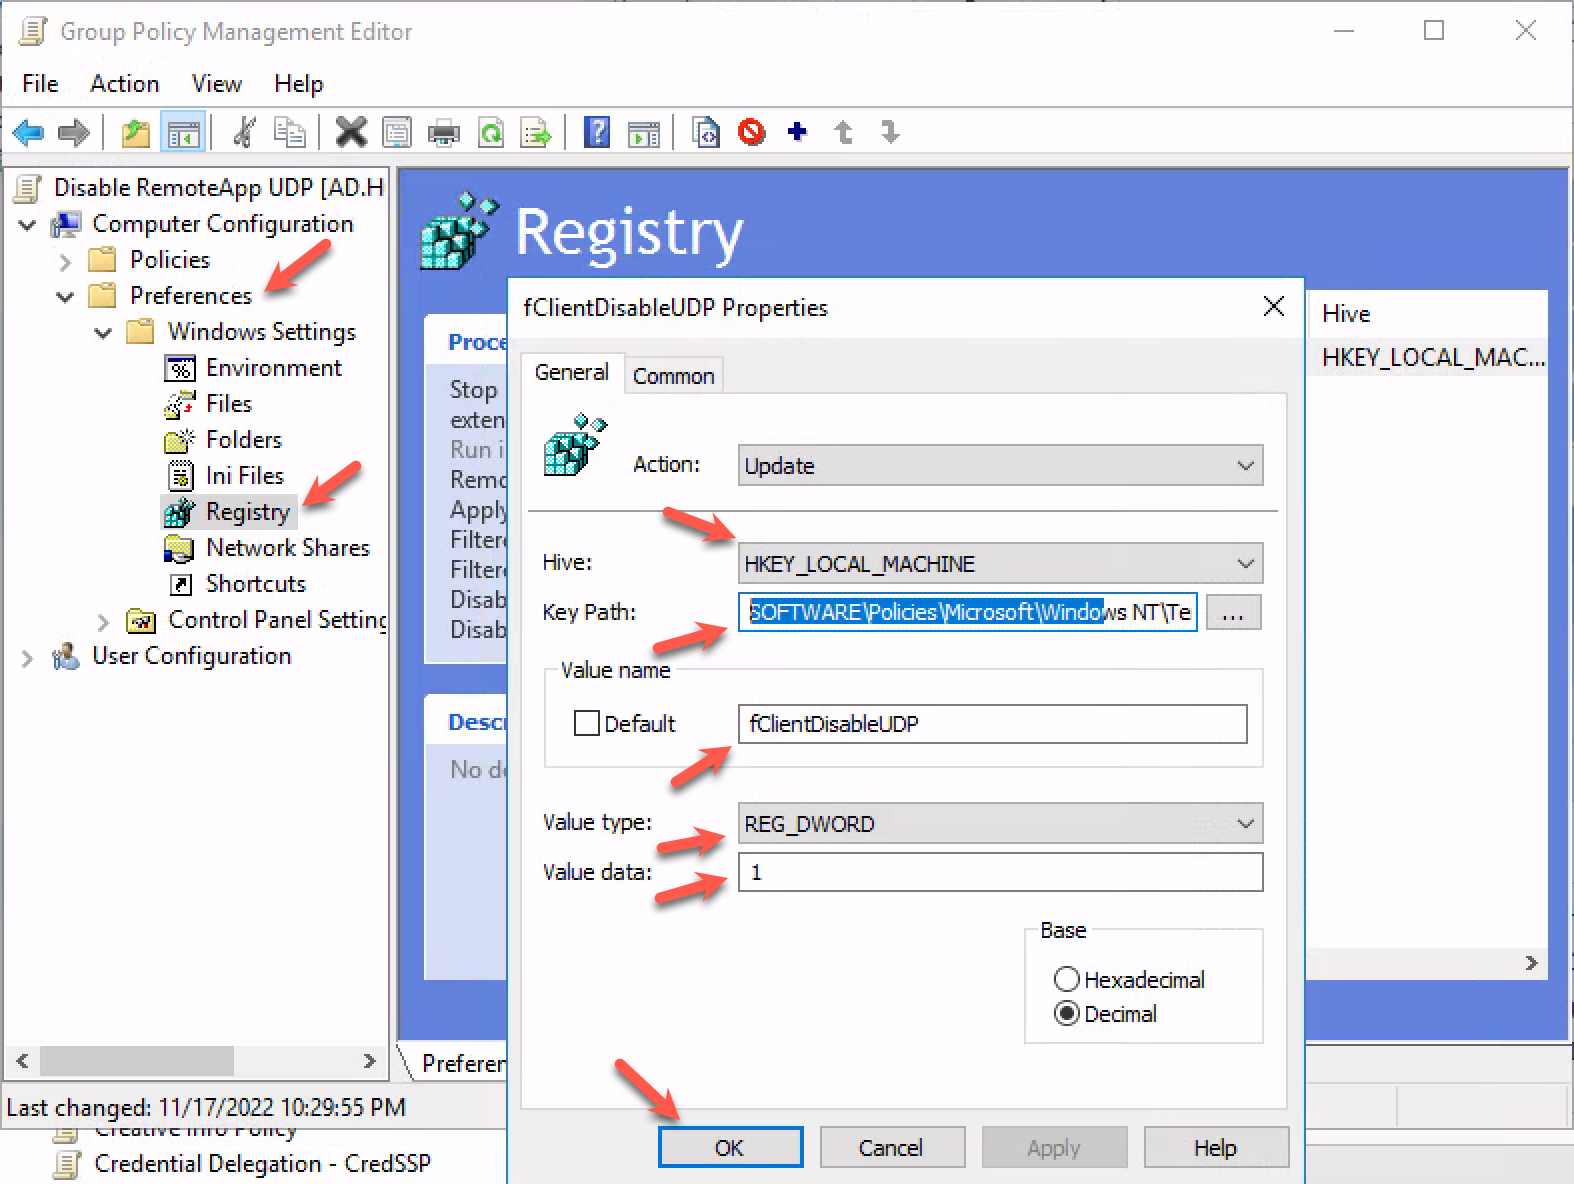This screenshot has height=1184, width=1574.
Task: Open the Help menu
Action: (x=298, y=84)
